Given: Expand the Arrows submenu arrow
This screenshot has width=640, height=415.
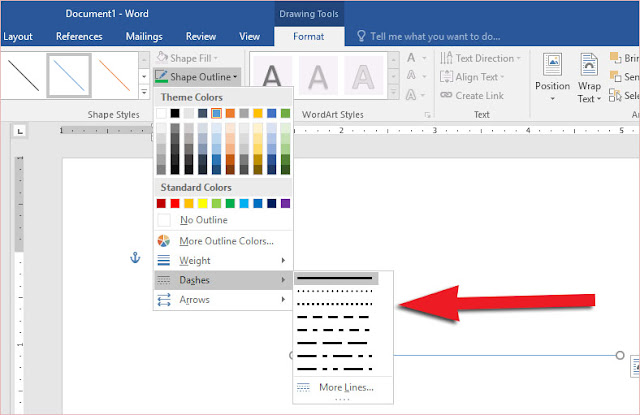Looking at the screenshot, I should (283, 300).
